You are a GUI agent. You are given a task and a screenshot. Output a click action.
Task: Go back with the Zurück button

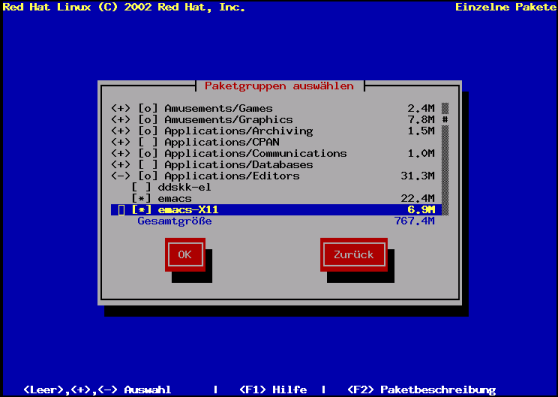[354, 255]
